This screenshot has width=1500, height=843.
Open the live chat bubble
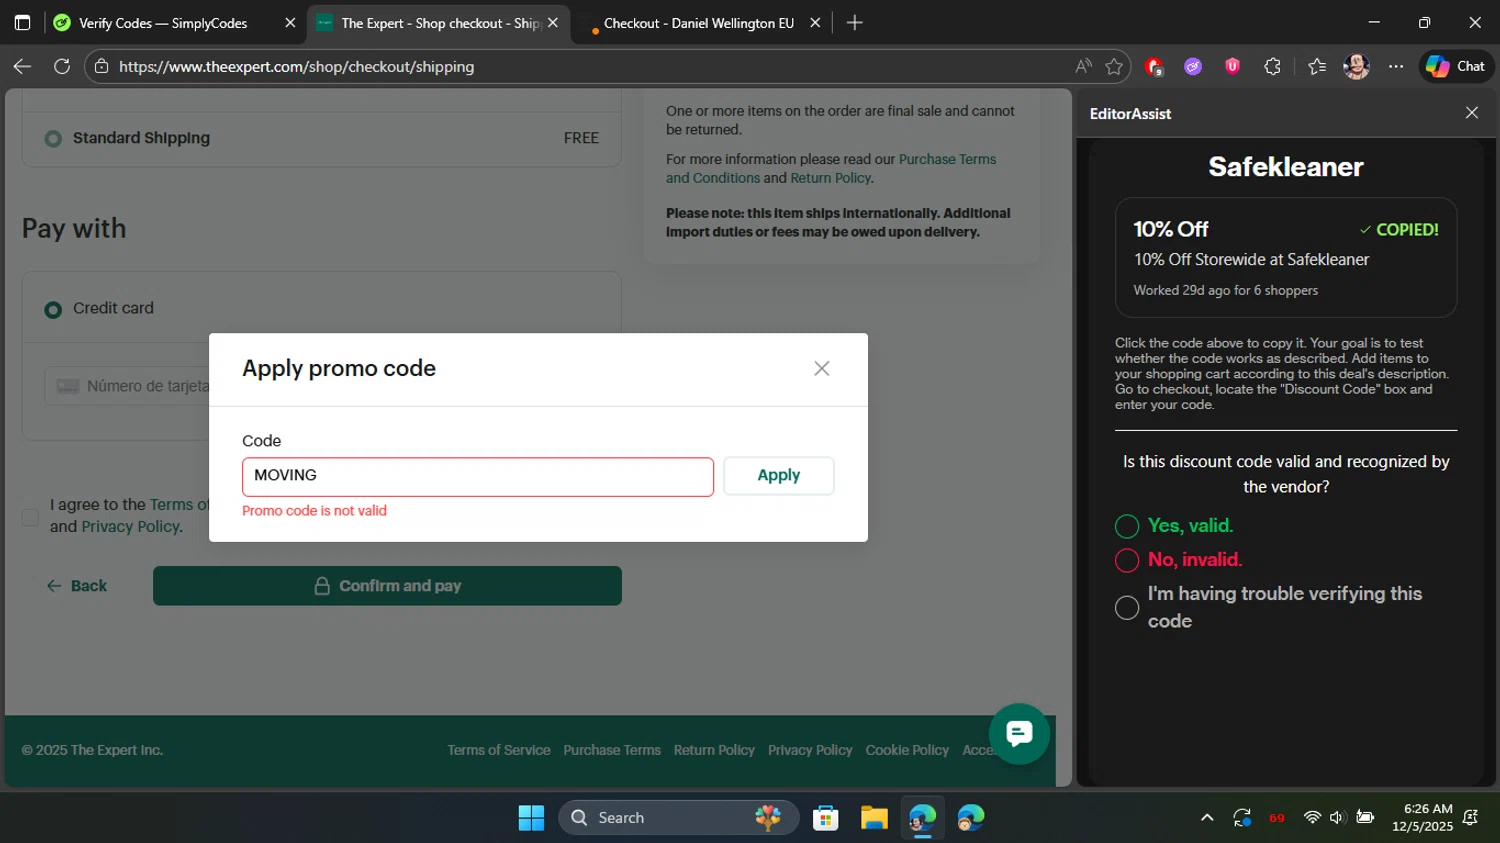[x=1018, y=734]
